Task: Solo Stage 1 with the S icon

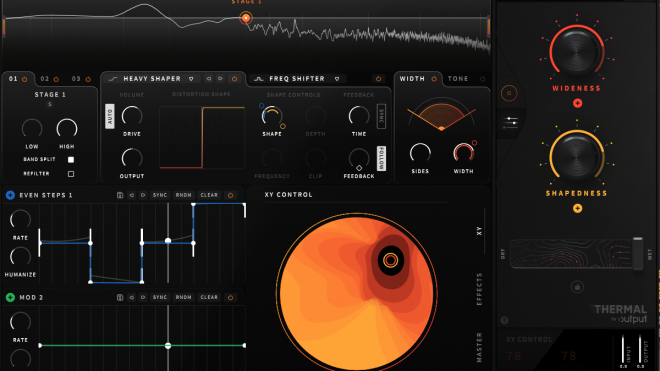Action: 50,104
